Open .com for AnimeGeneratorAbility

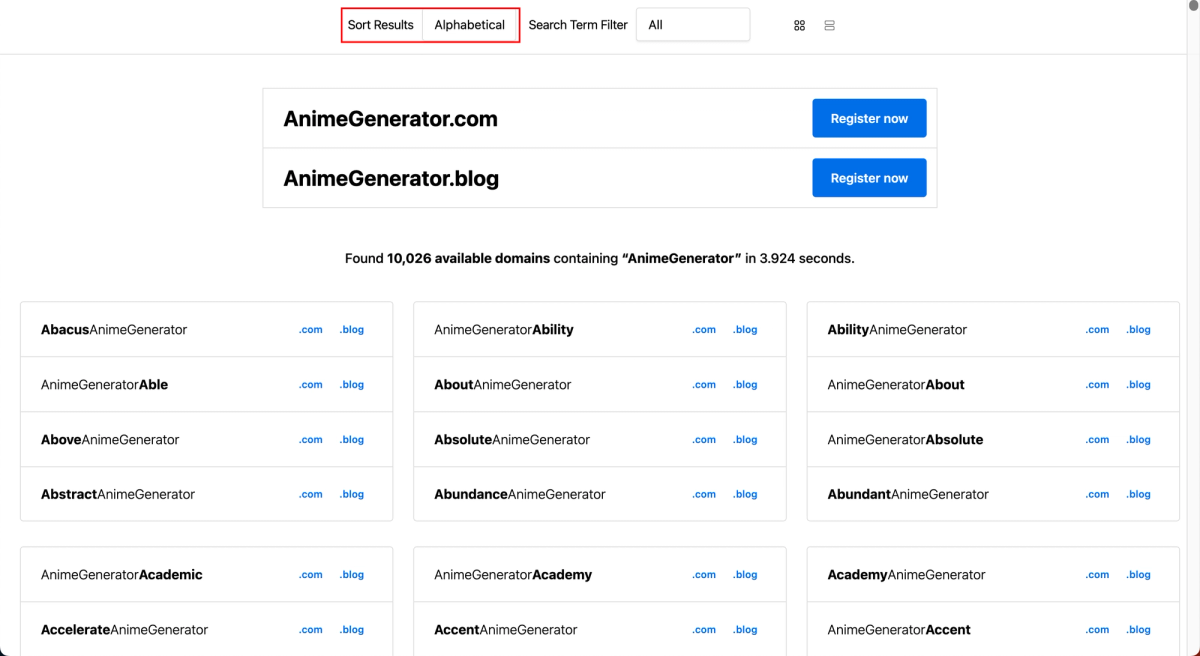tap(705, 330)
